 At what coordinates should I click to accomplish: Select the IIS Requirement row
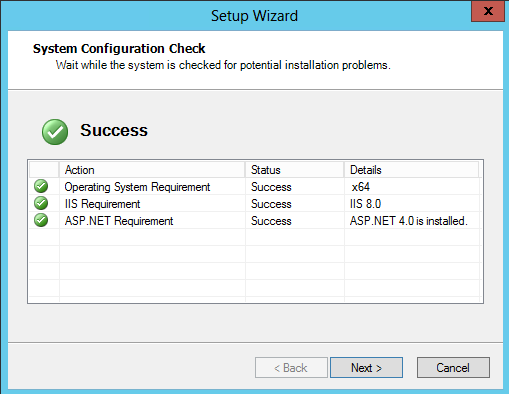click(255, 204)
